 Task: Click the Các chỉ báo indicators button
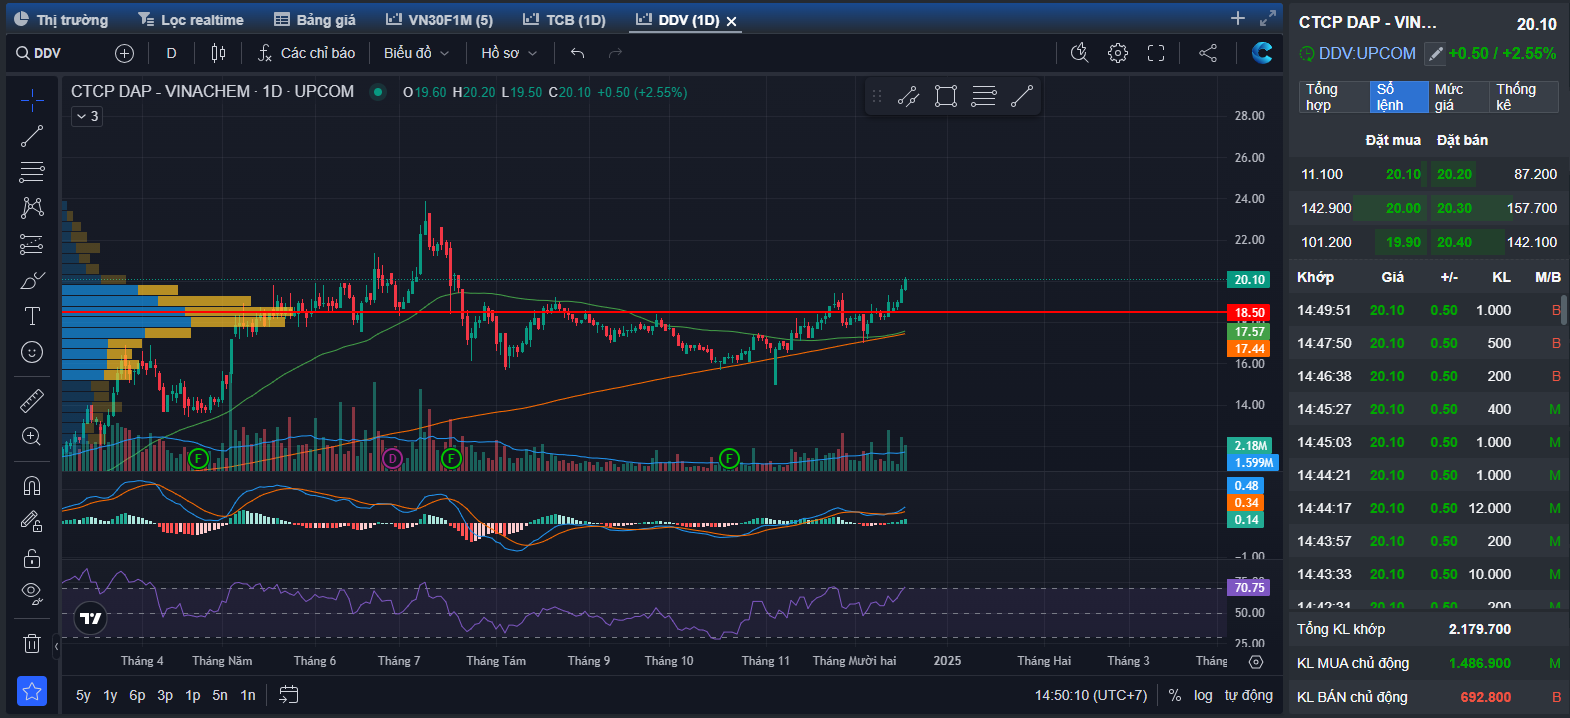click(307, 53)
